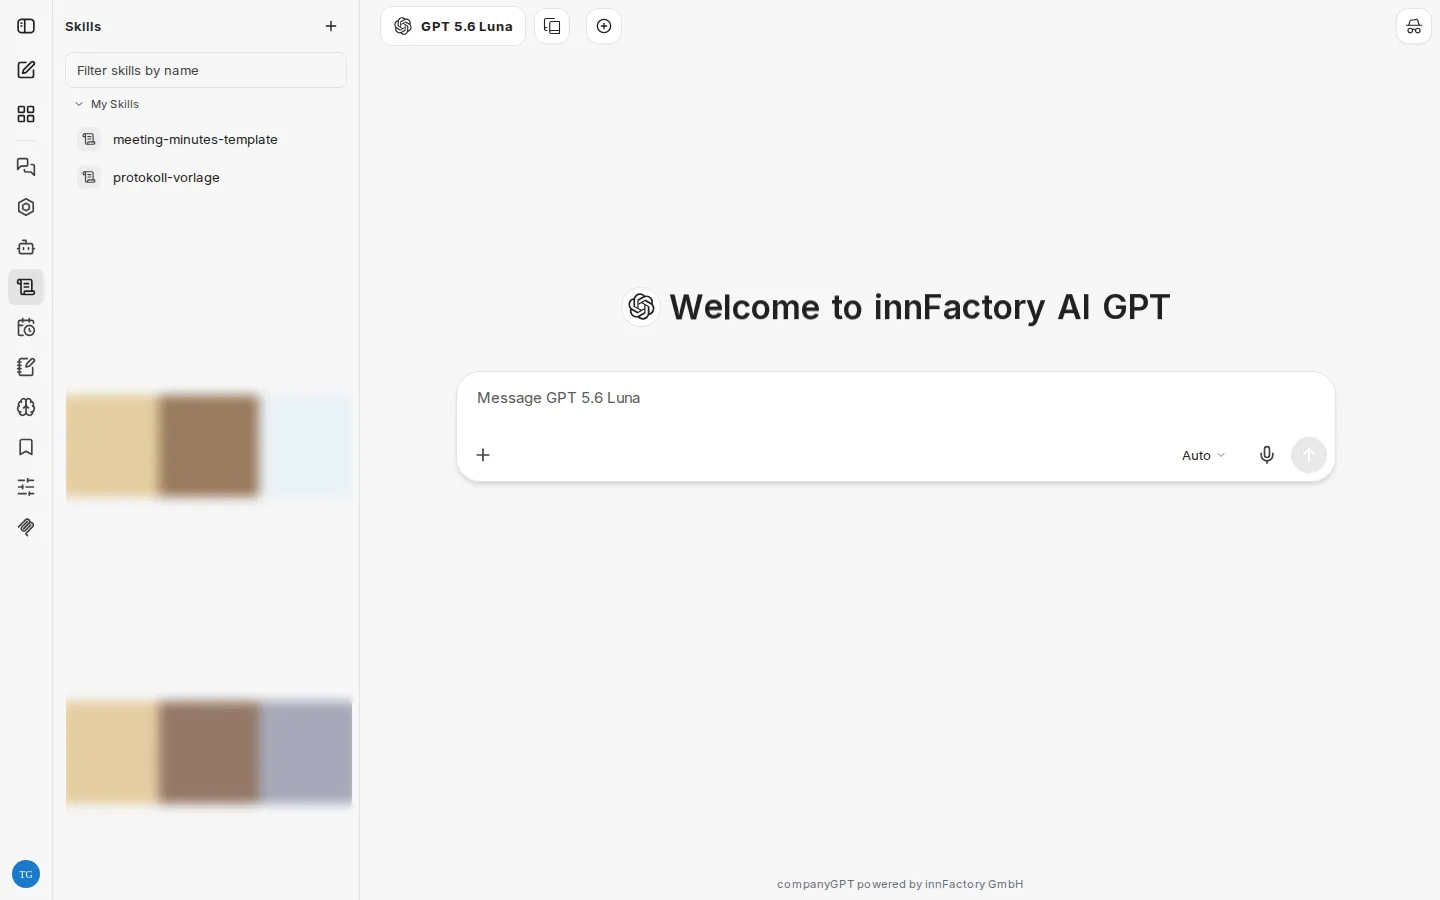Viewport: 1440px width, 900px height.
Task: Open the incognito temporary chat icon
Action: click(1414, 26)
